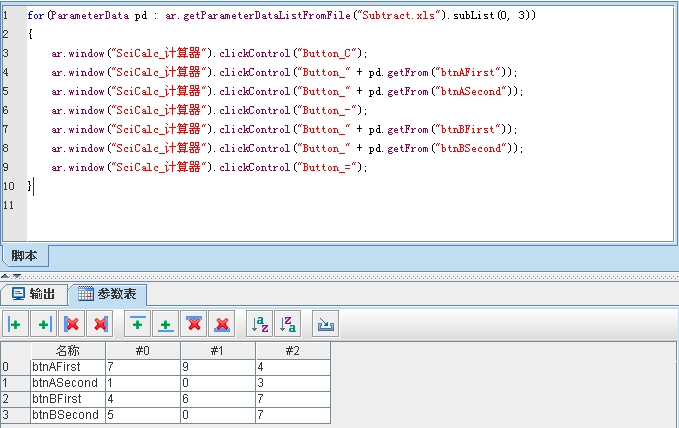Click the import parameter data icon
679x428 pixels.
pyautogui.click(x=326, y=324)
